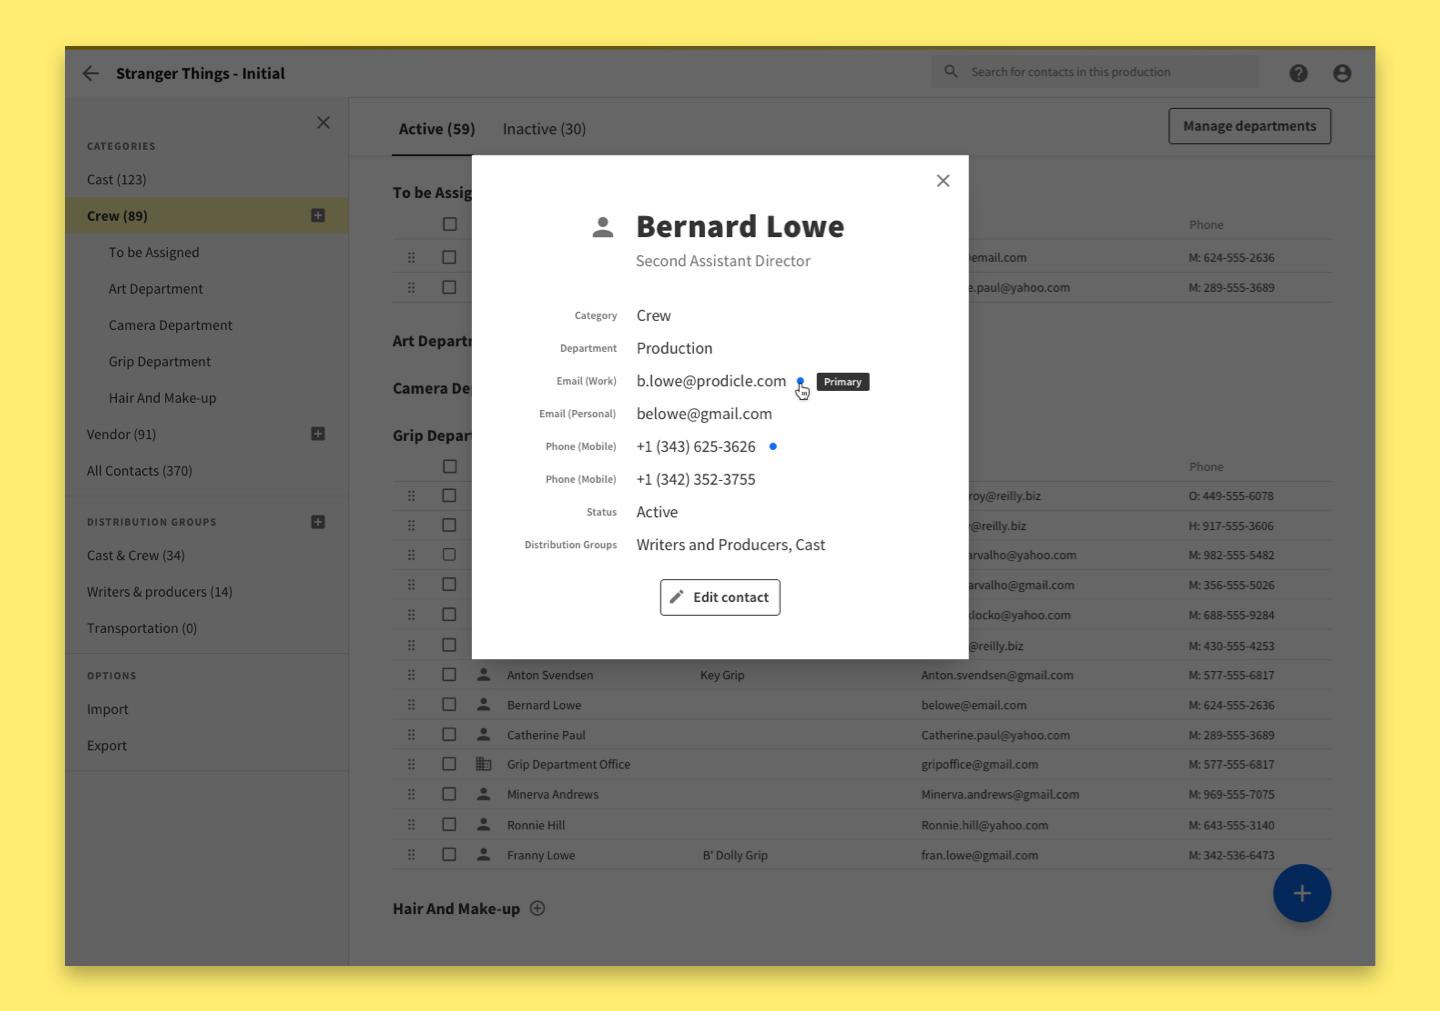Image resolution: width=1440 pixels, height=1011 pixels.
Task: Click the primary dot next to b.lowe@prodicle.com
Action: point(800,381)
